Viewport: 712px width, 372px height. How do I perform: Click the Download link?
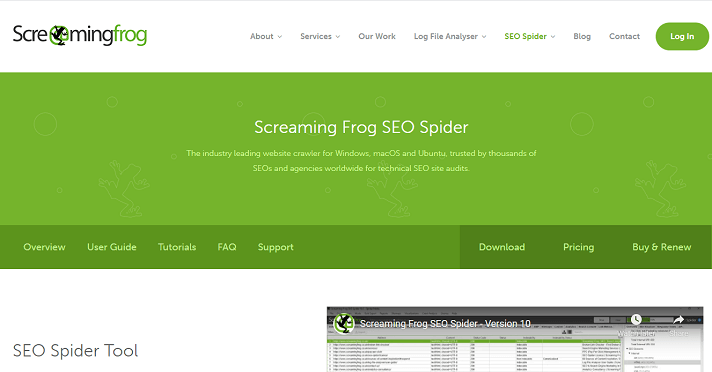click(x=502, y=247)
